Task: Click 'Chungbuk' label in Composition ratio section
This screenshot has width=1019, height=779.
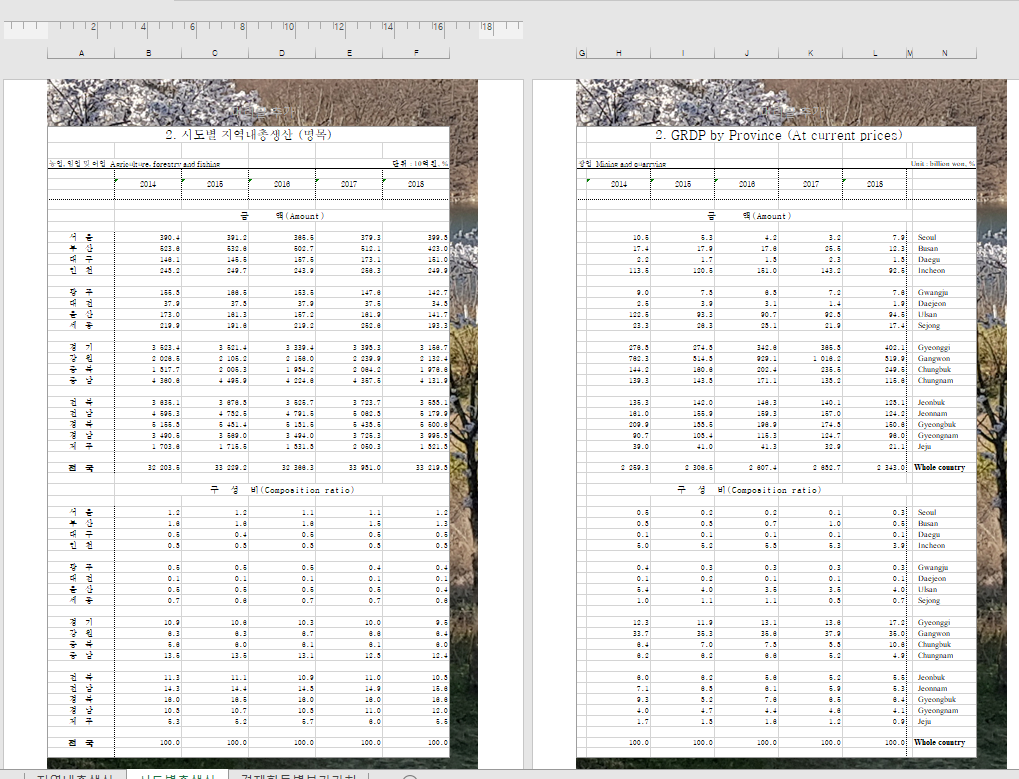Action: [934, 645]
